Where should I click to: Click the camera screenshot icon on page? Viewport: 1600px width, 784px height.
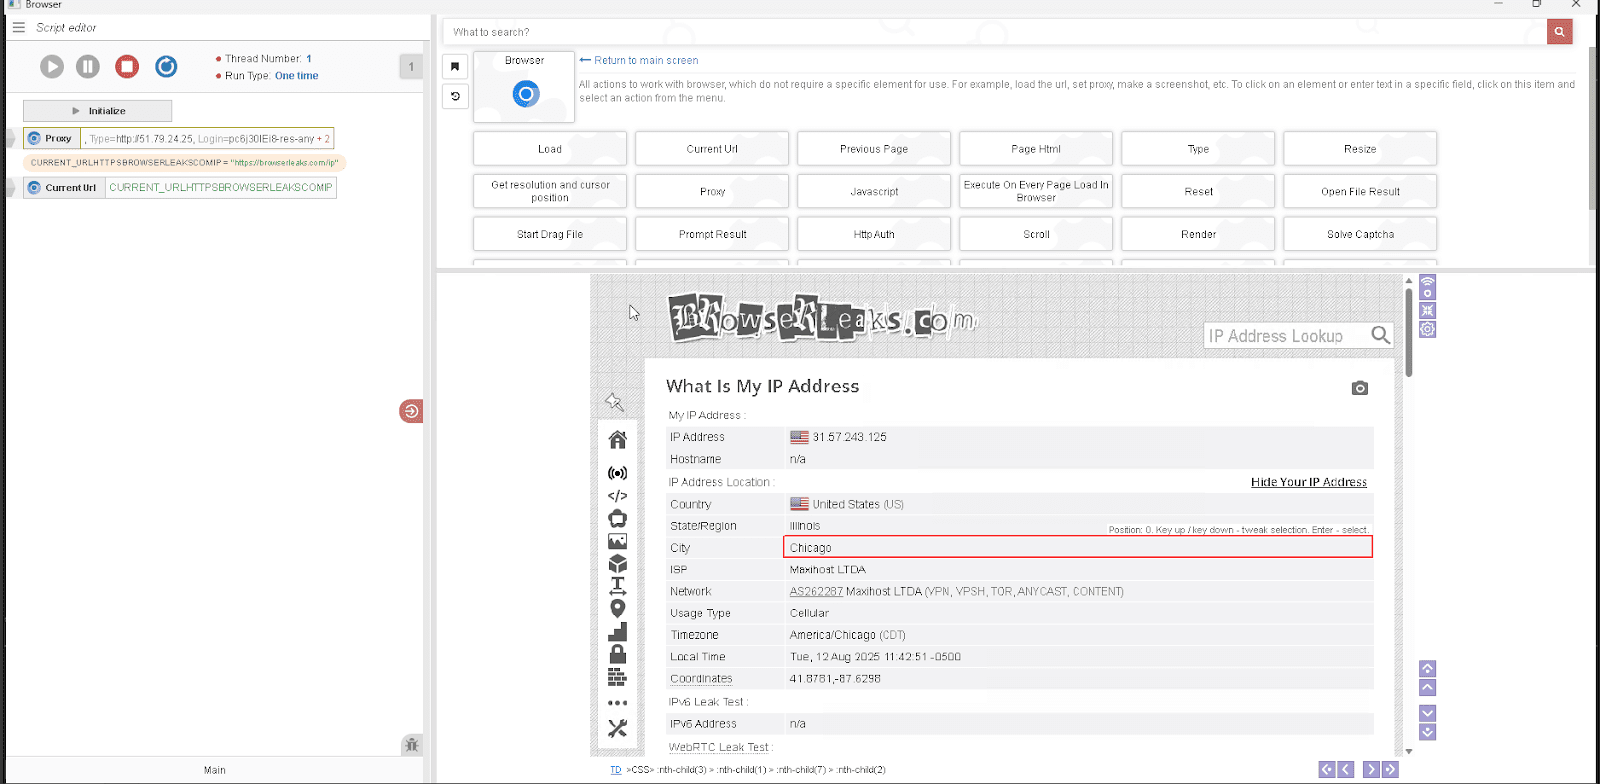click(1359, 388)
